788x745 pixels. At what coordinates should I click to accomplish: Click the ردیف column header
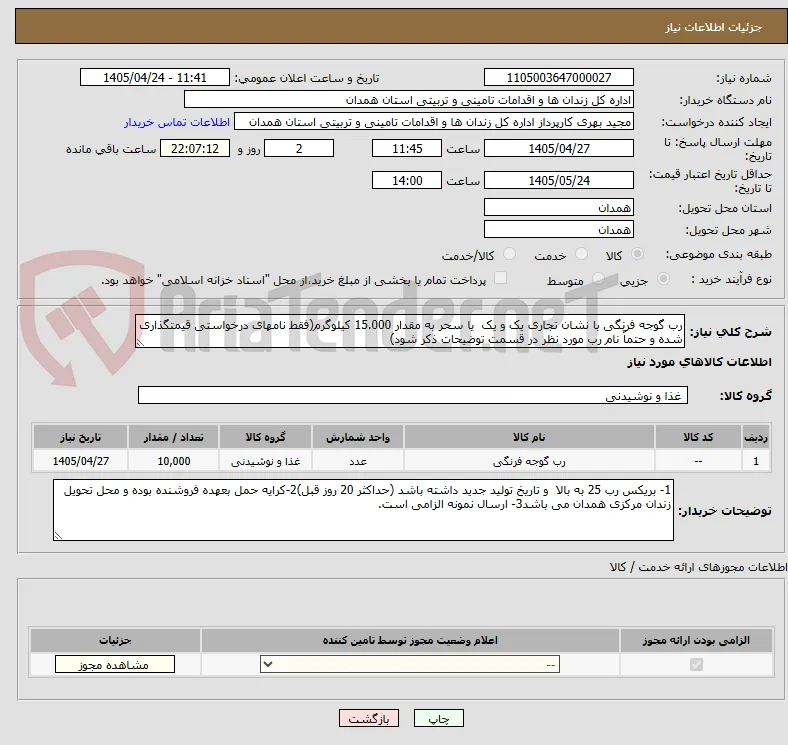click(x=756, y=437)
